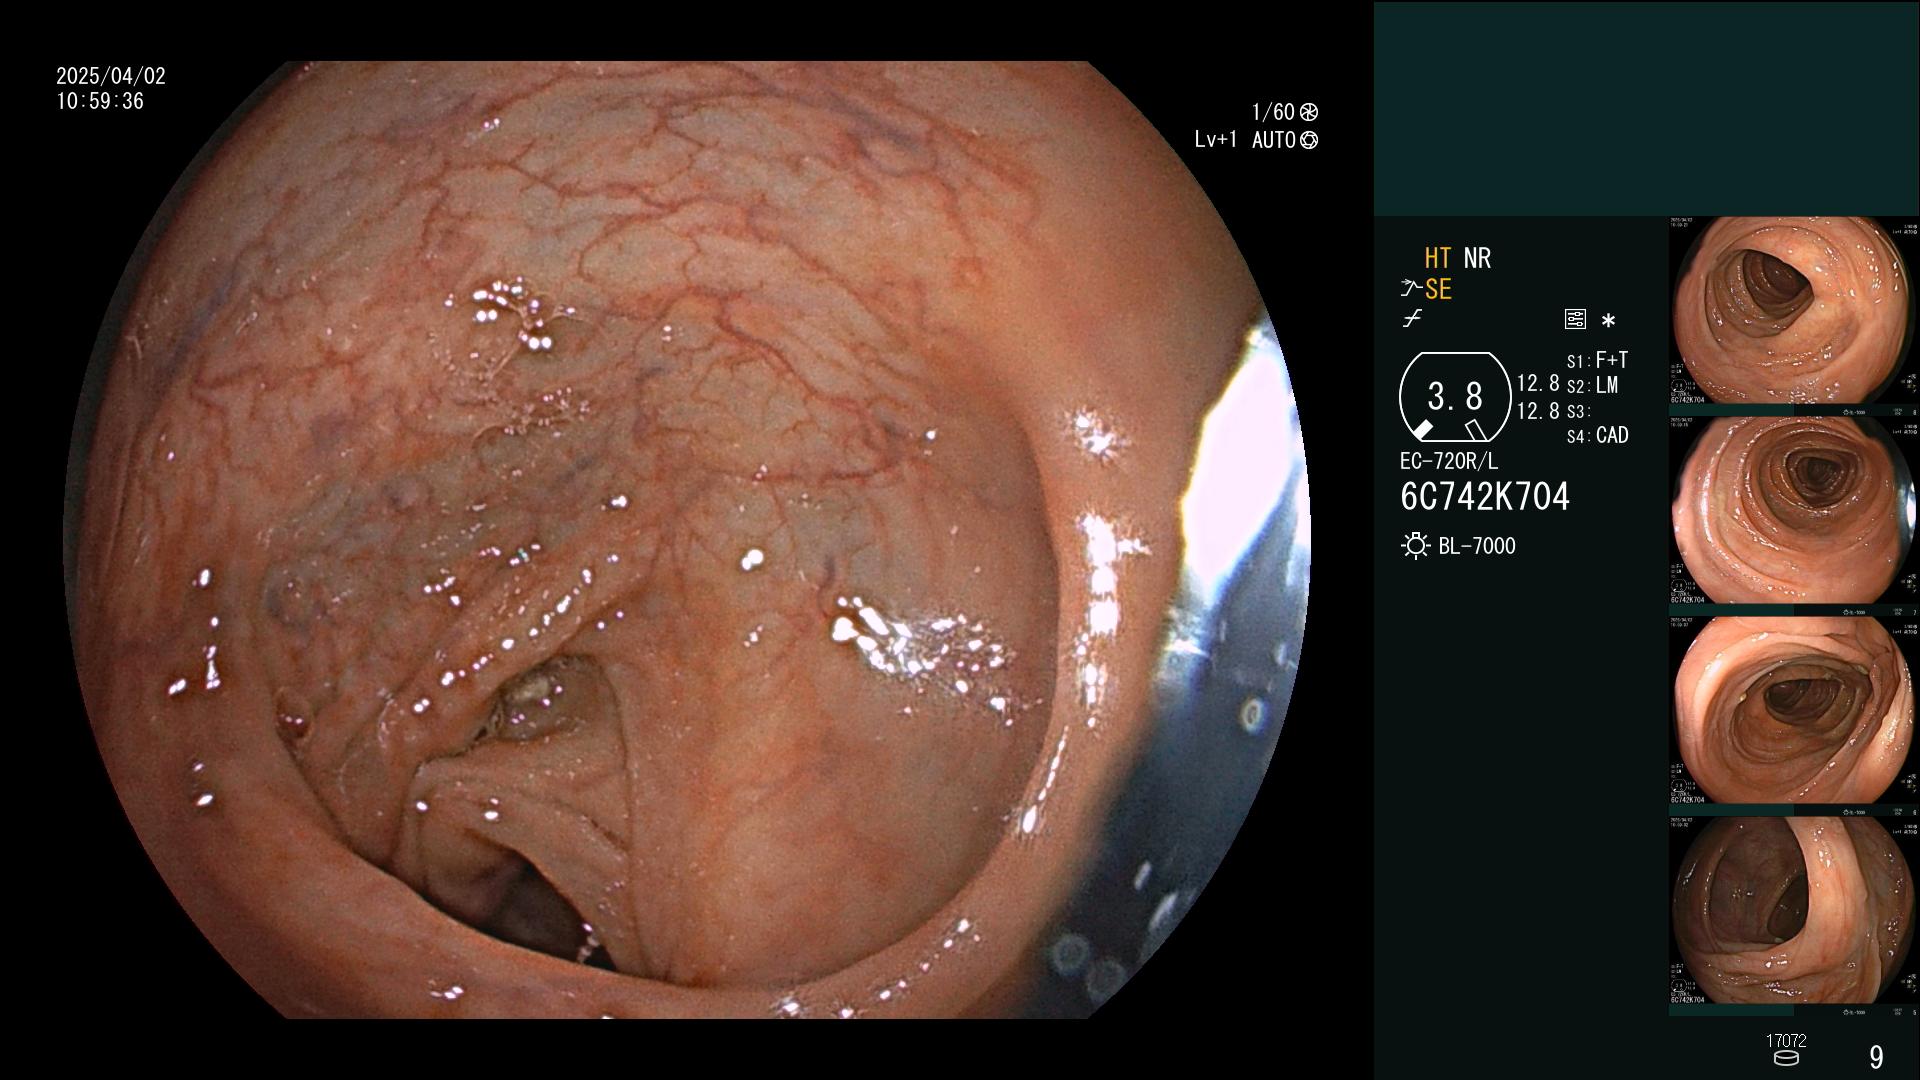The image size is (1920, 1080).
Task: Click the main live endoscopy view
Action: (687, 540)
